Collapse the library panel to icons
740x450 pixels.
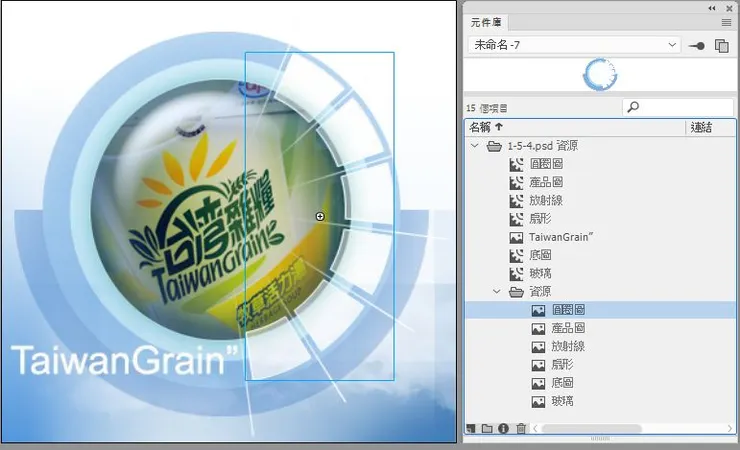pos(712,8)
